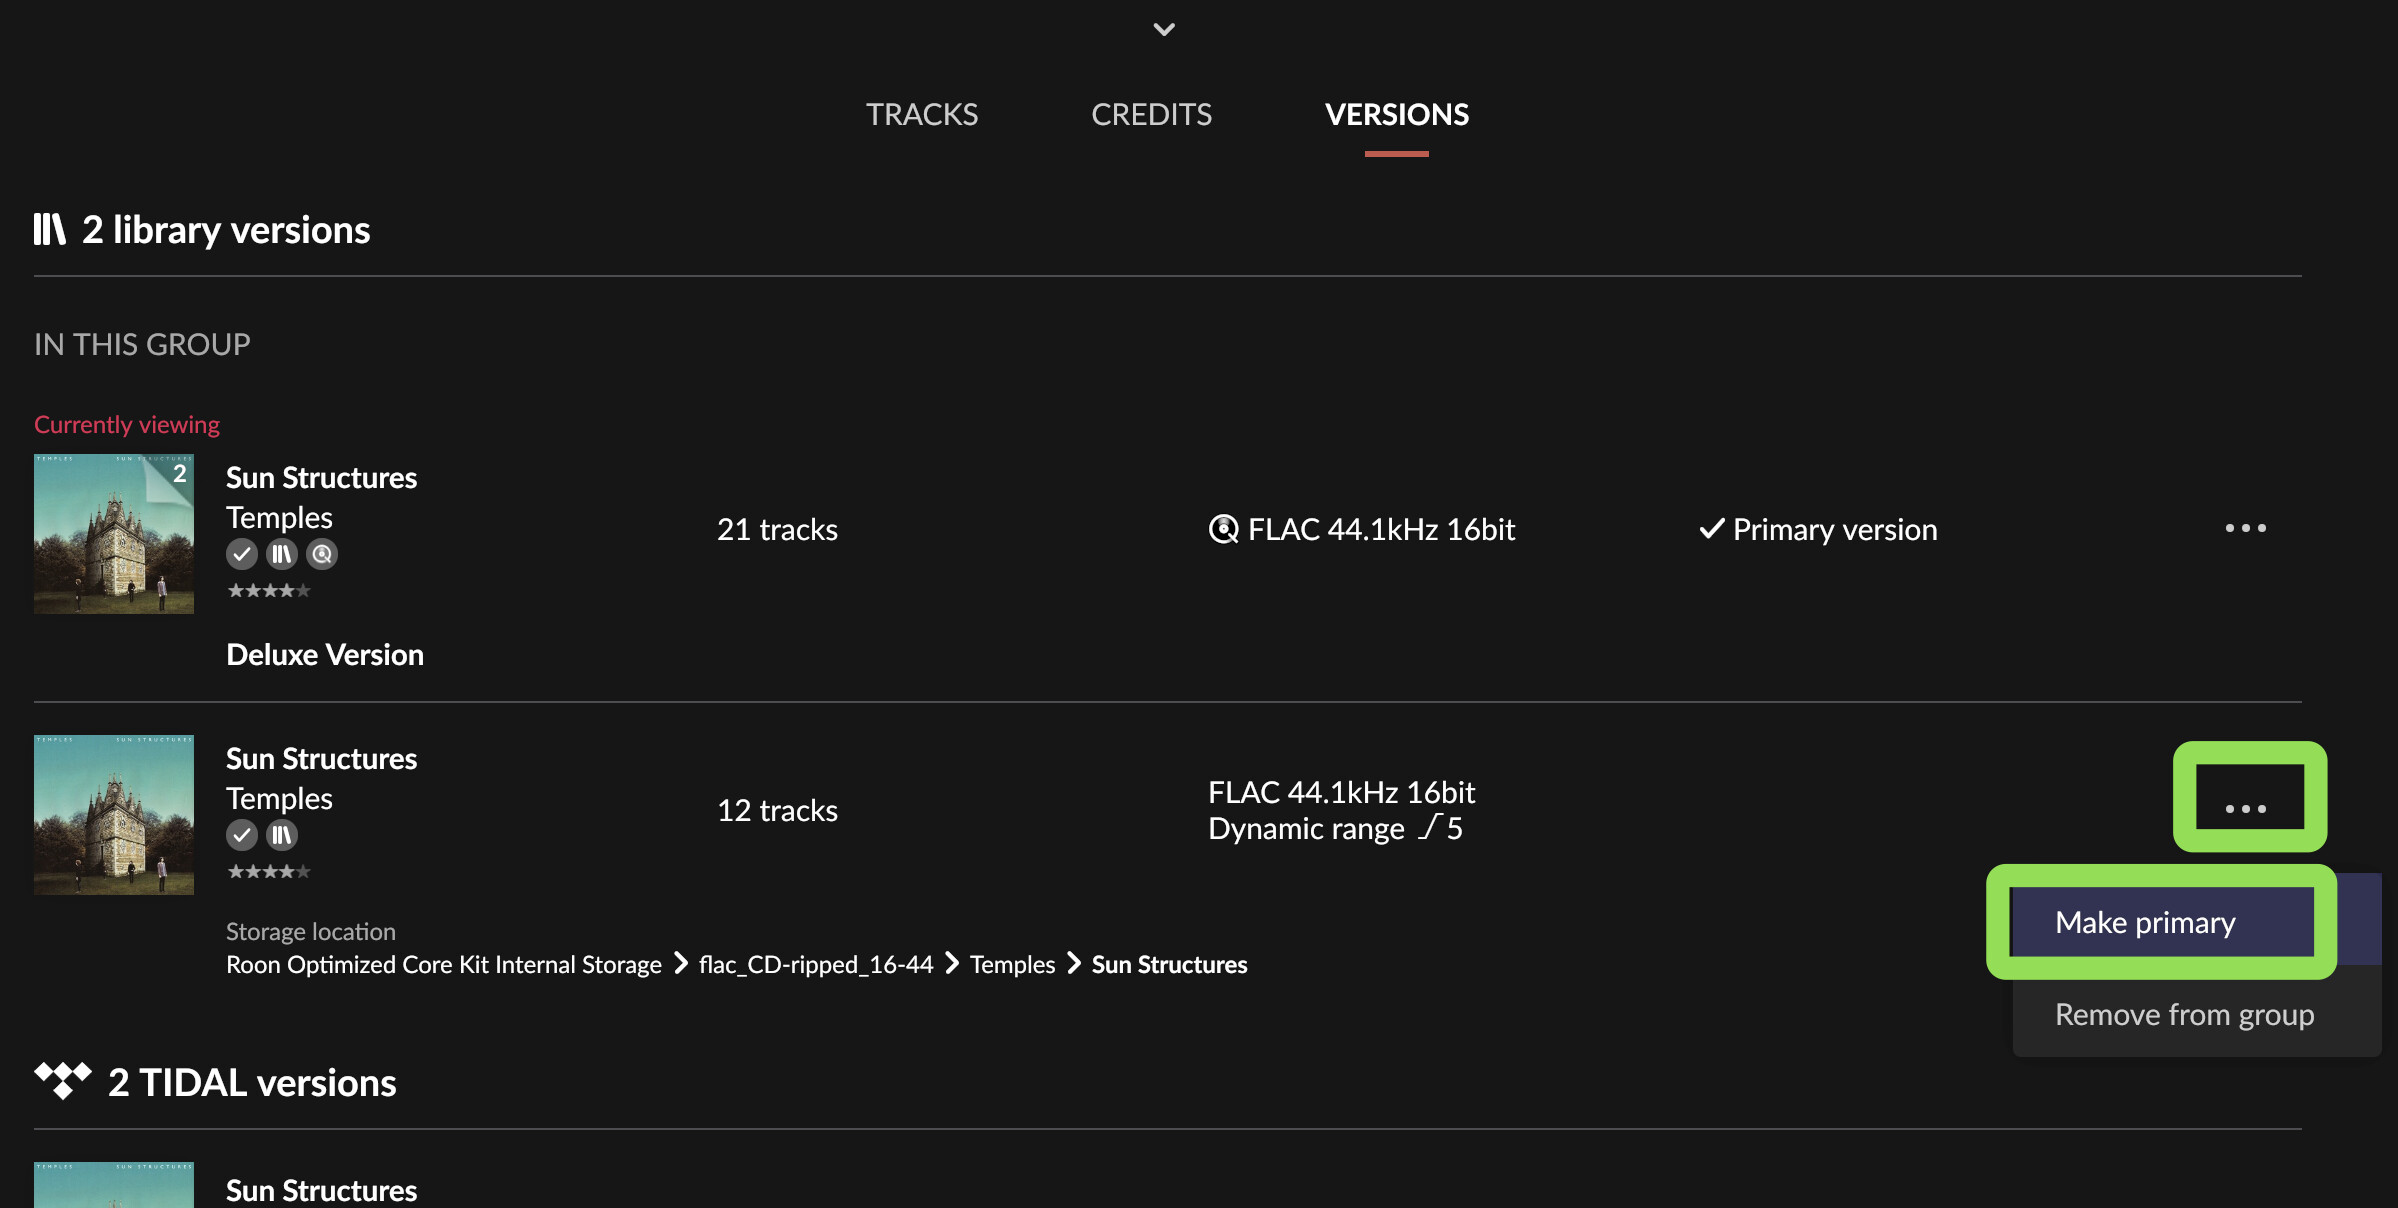Open the VERSIONS tab
This screenshot has width=2398, height=1208.
(1396, 115)
